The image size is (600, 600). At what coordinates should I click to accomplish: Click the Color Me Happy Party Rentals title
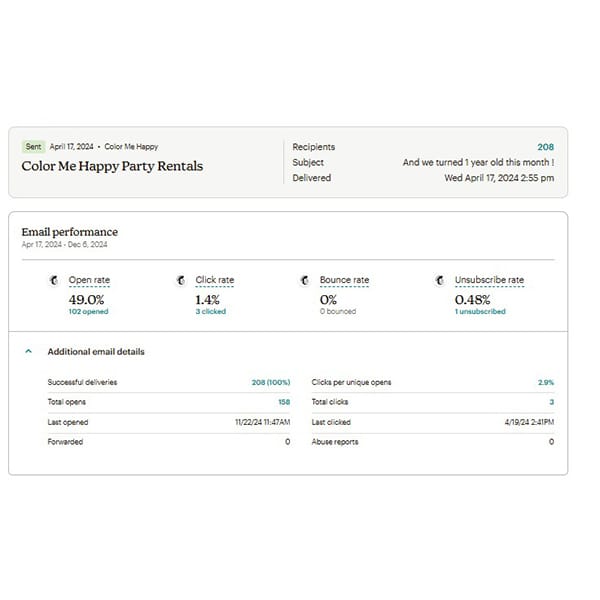(x=112, y=166)
